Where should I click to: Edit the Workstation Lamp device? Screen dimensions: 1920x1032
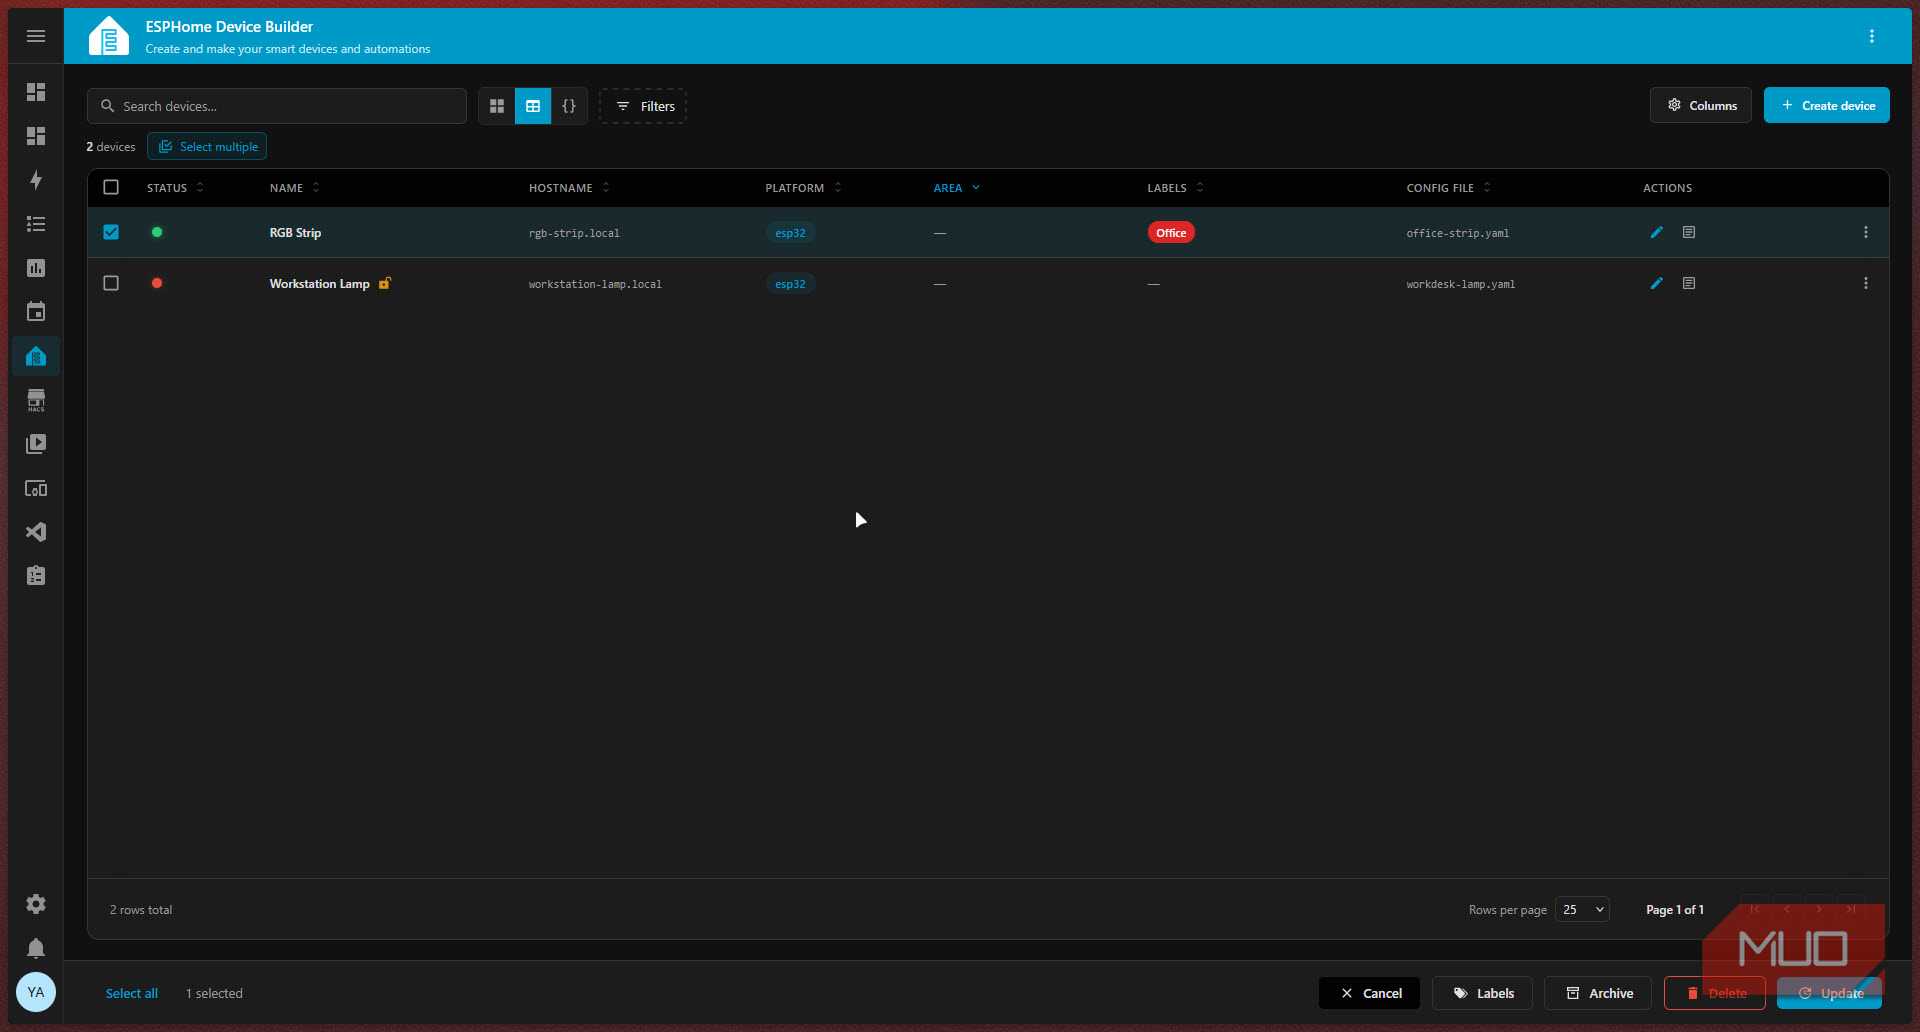click(x=1657, y=283)
